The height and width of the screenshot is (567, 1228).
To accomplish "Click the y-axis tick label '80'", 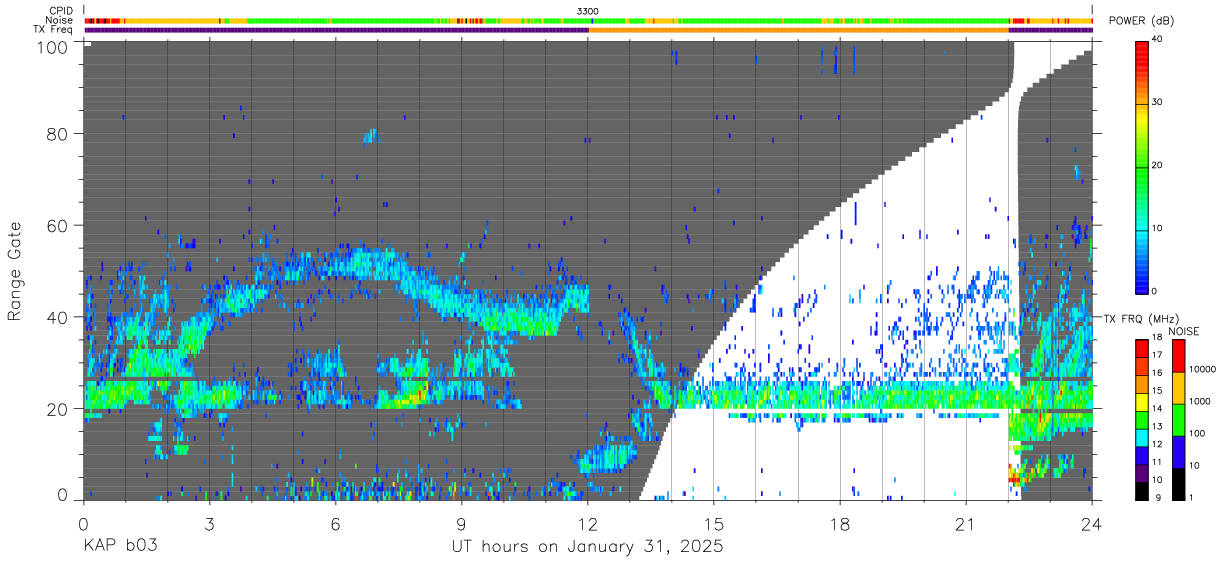I will point(57,133).
